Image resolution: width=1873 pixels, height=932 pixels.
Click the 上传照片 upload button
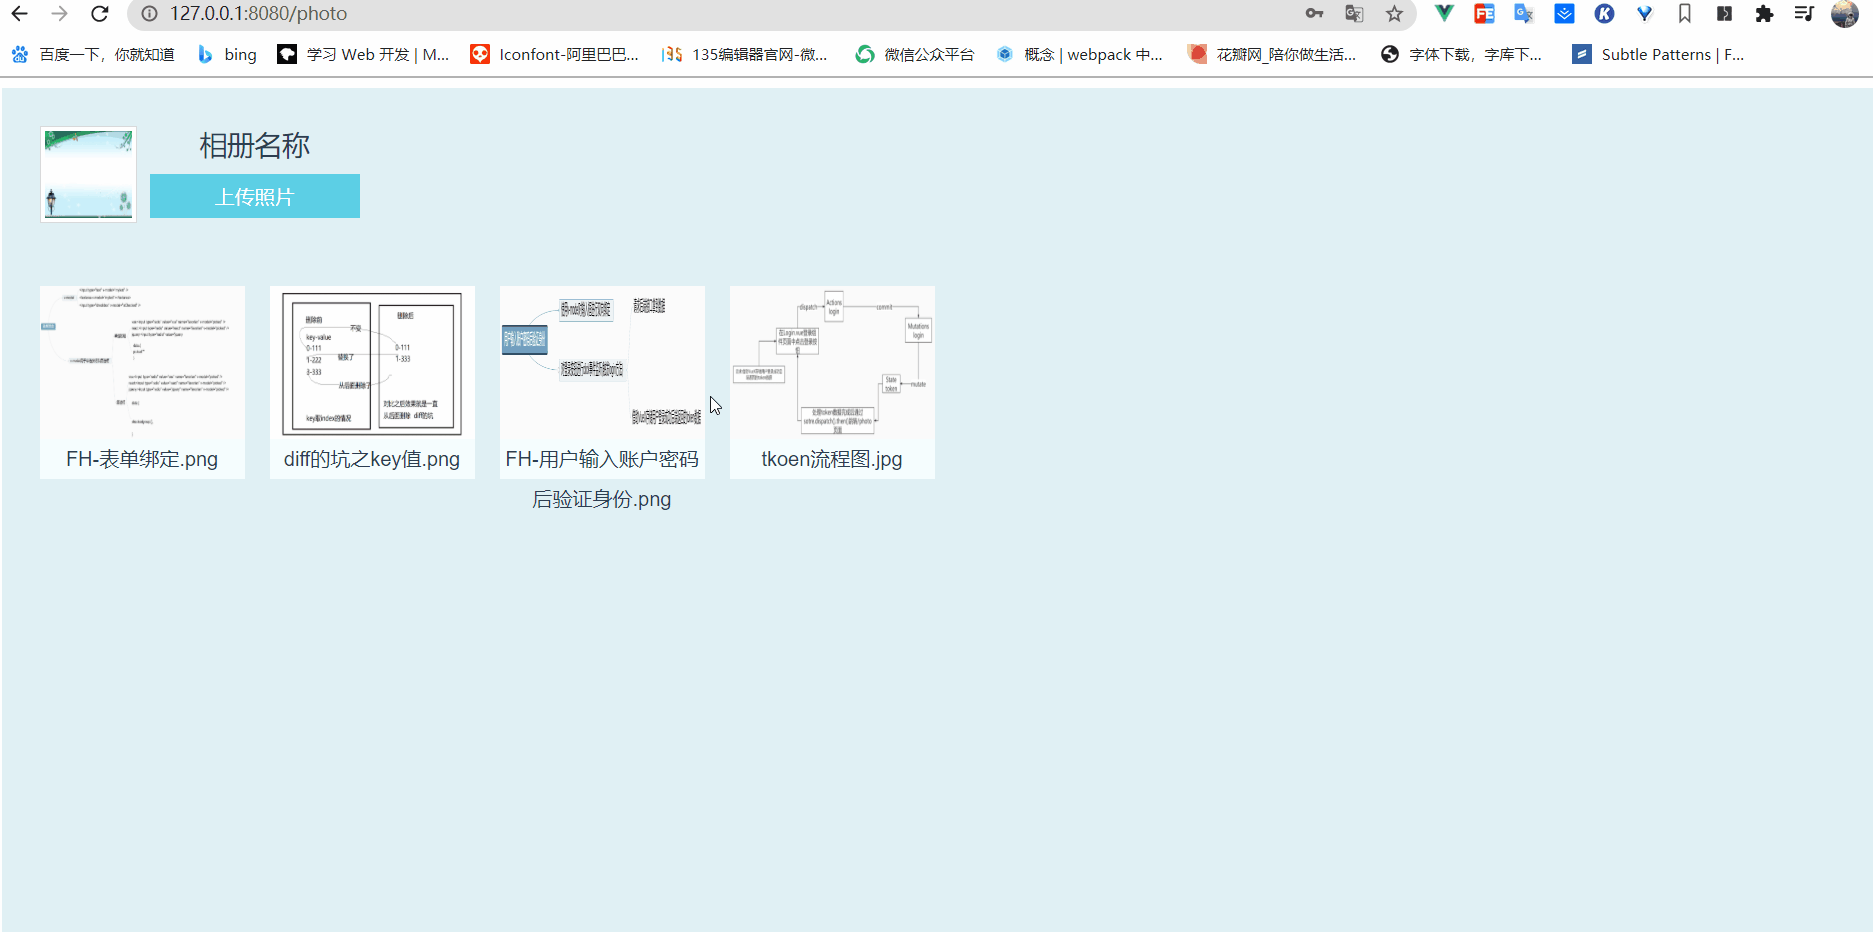click(255, 196)
